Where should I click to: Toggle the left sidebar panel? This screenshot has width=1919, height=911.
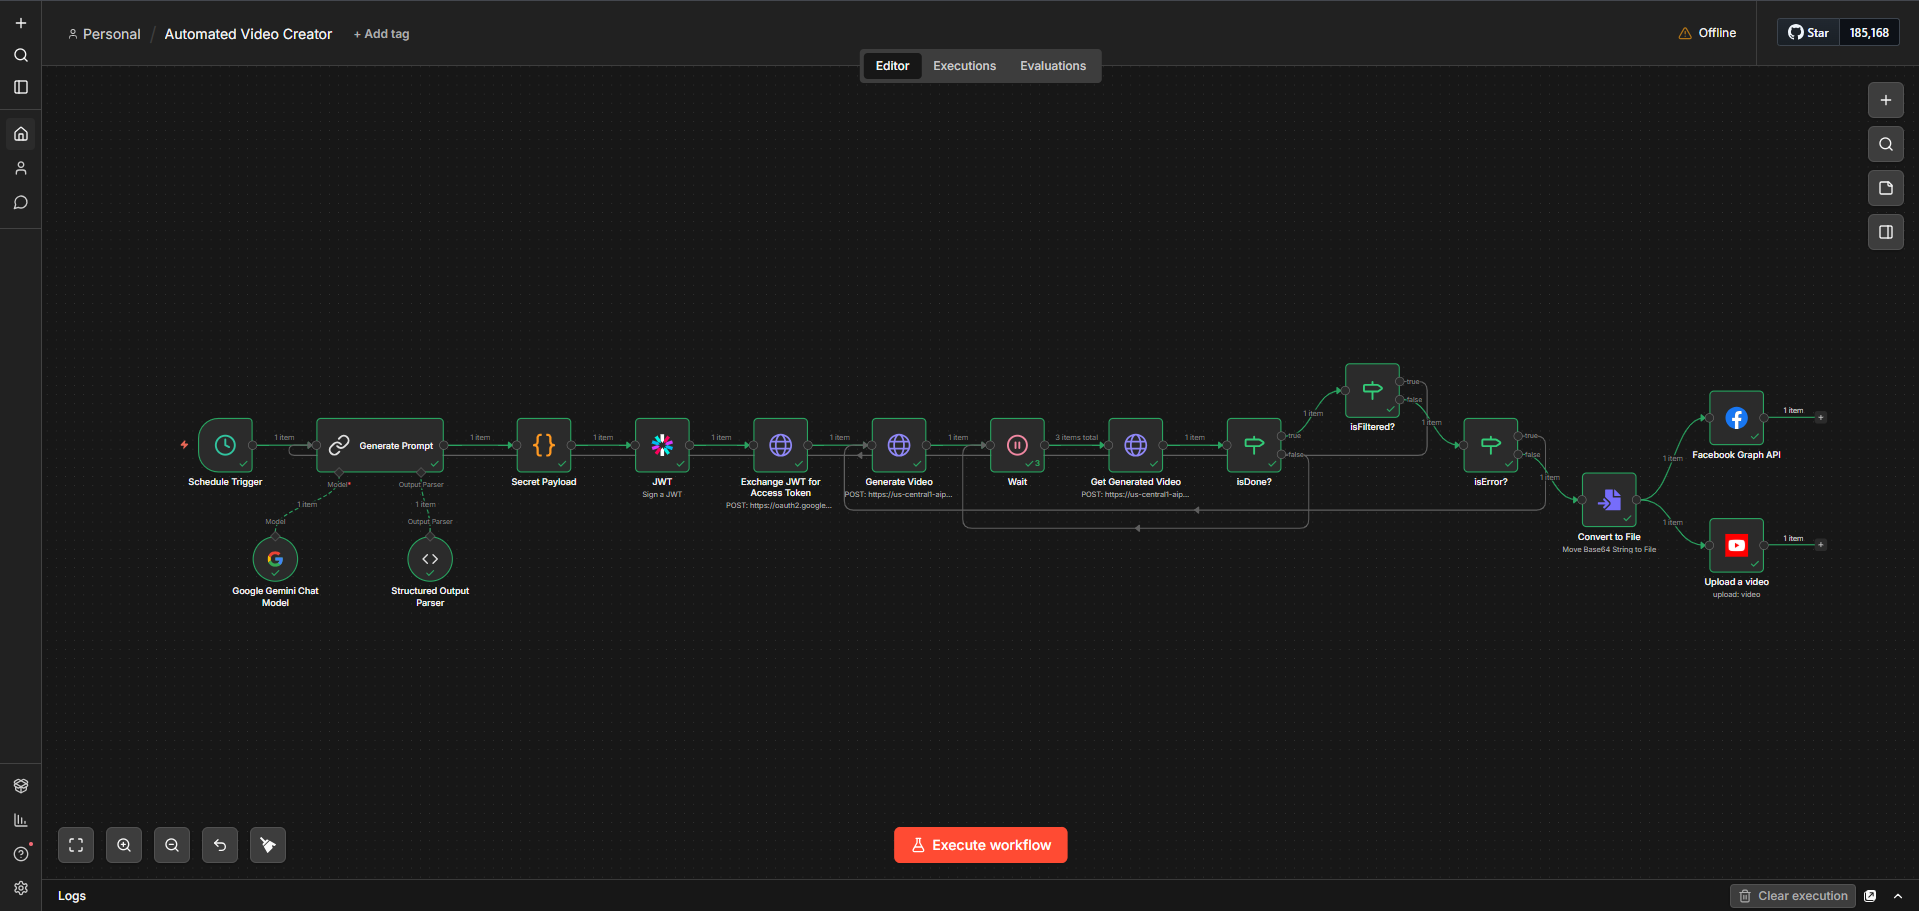21,87
